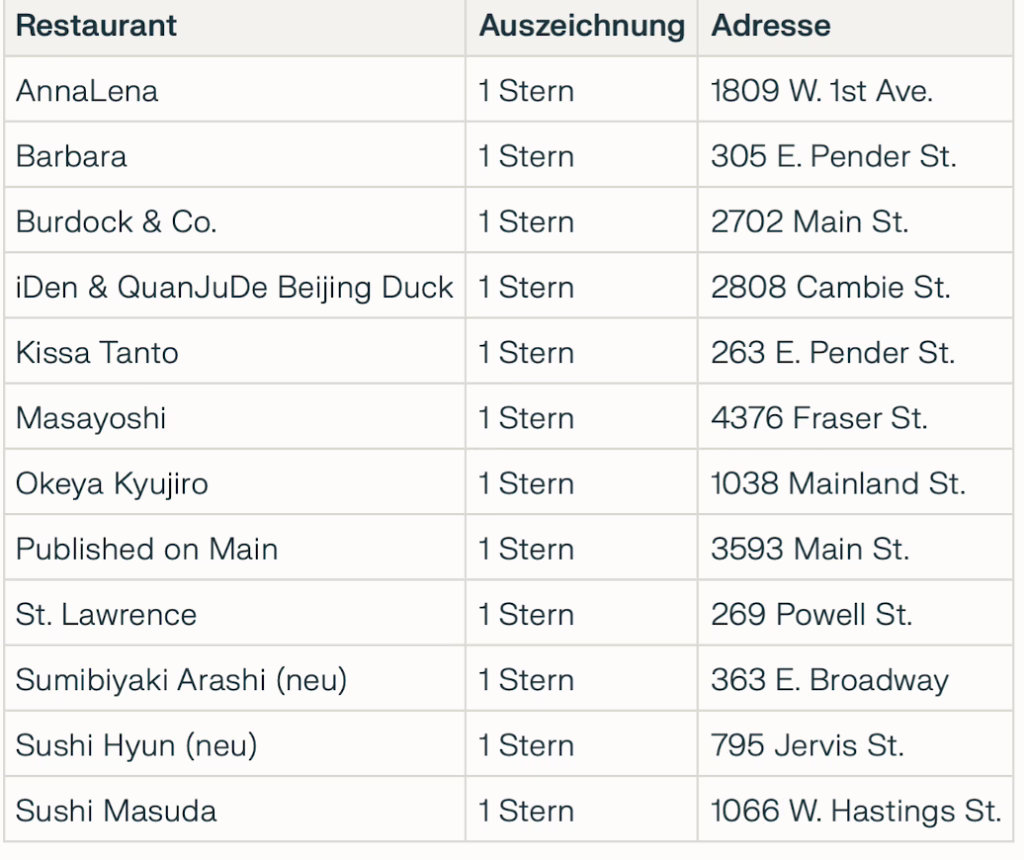
Task: Select the AnnaLena restaurant cell
Action: [87, 91]
